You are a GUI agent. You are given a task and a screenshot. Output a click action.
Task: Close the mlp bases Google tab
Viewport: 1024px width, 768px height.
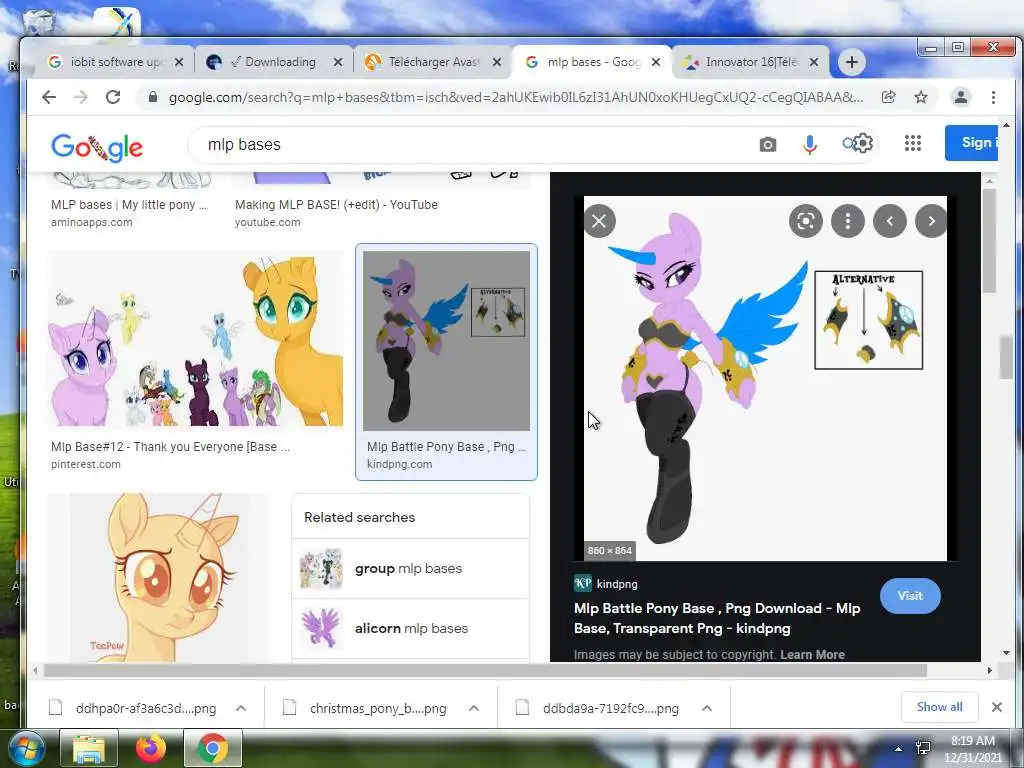tap(656, 62)
